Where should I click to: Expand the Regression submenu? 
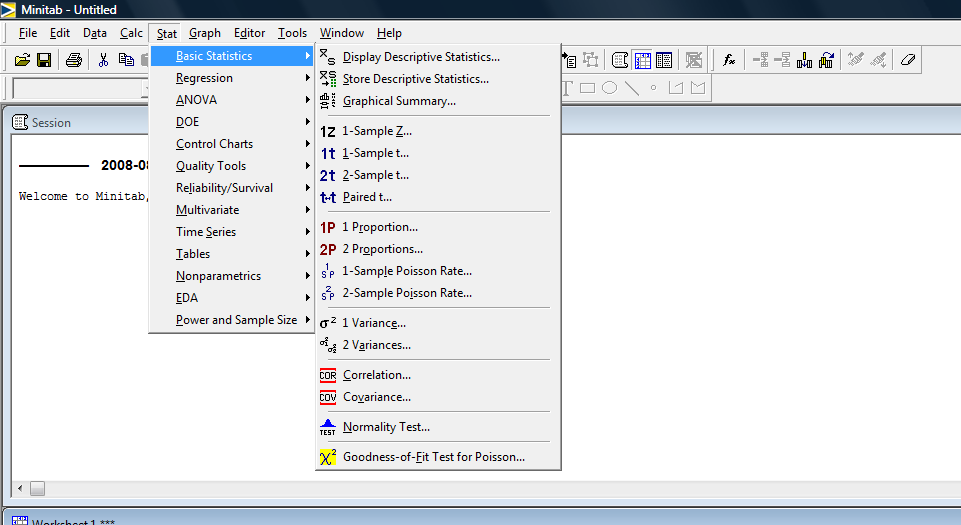[x=232, y=78]
